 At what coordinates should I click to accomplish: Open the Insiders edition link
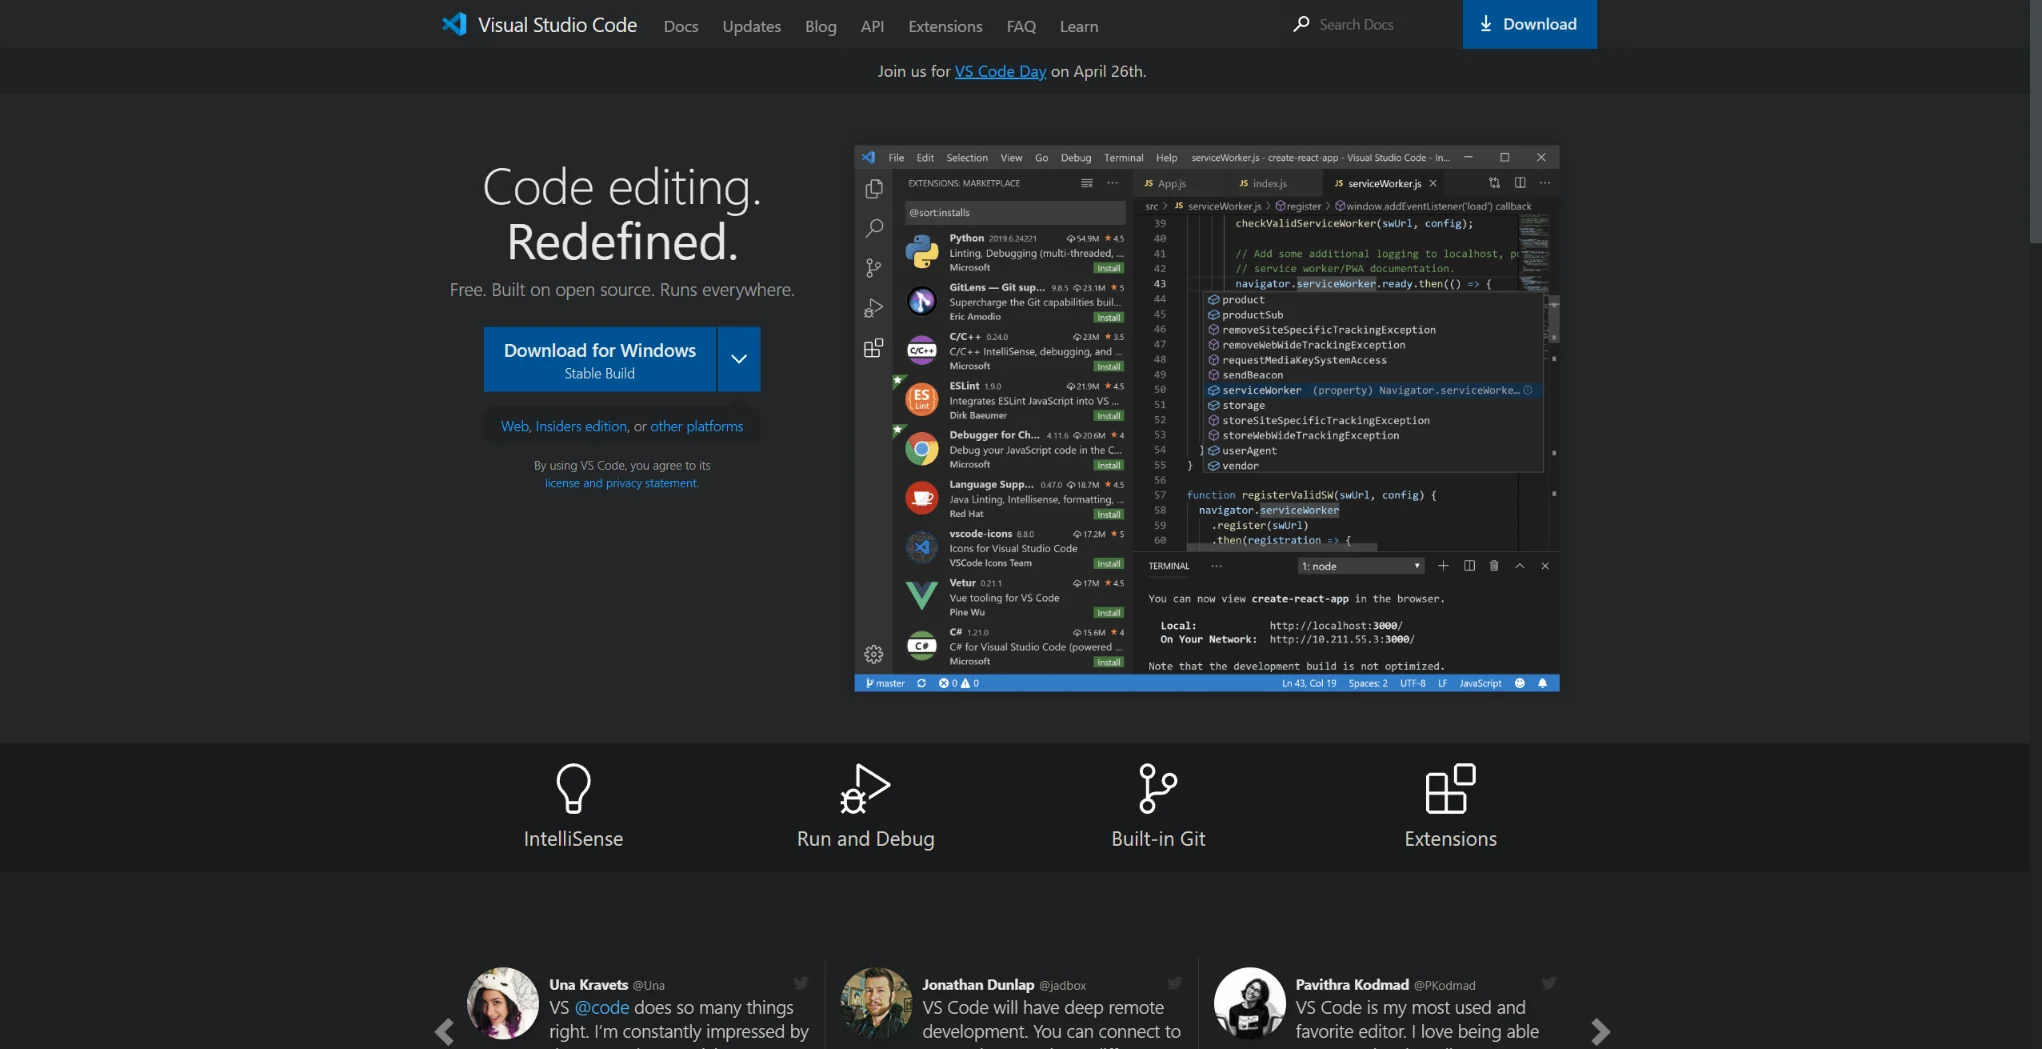(x=581, y=426)
